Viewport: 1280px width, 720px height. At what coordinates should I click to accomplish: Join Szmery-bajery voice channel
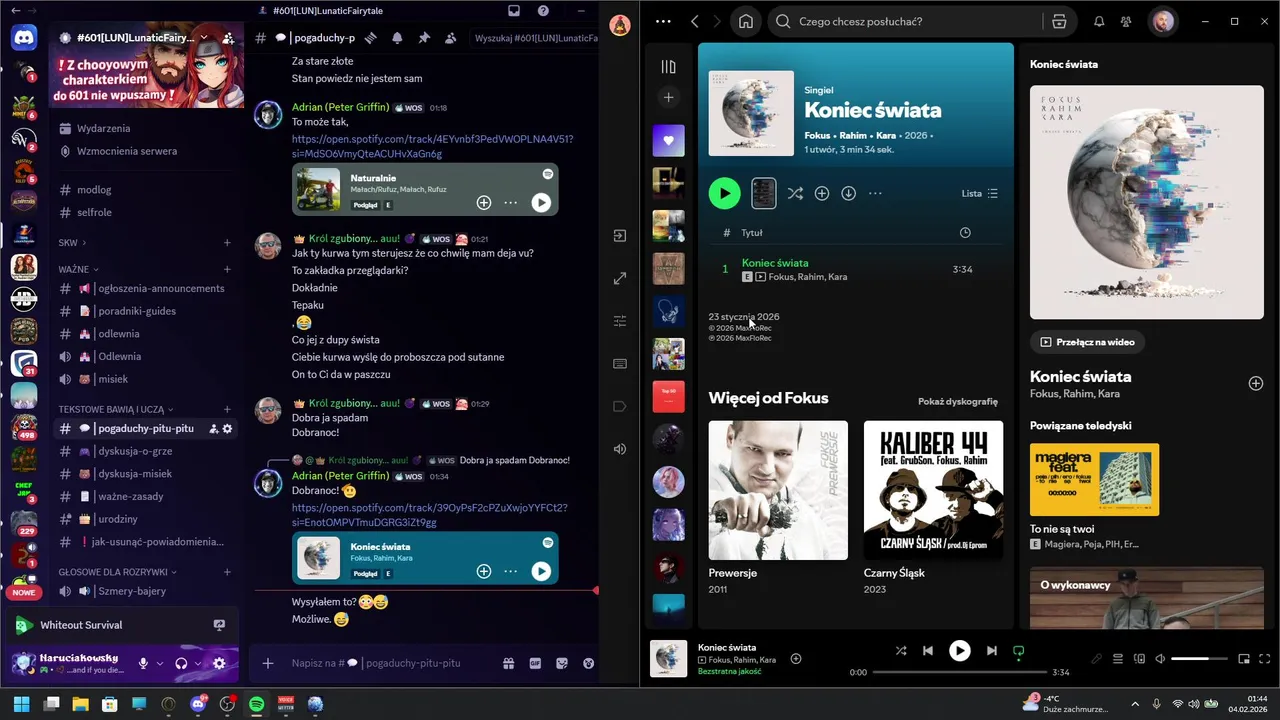point(145,591)
